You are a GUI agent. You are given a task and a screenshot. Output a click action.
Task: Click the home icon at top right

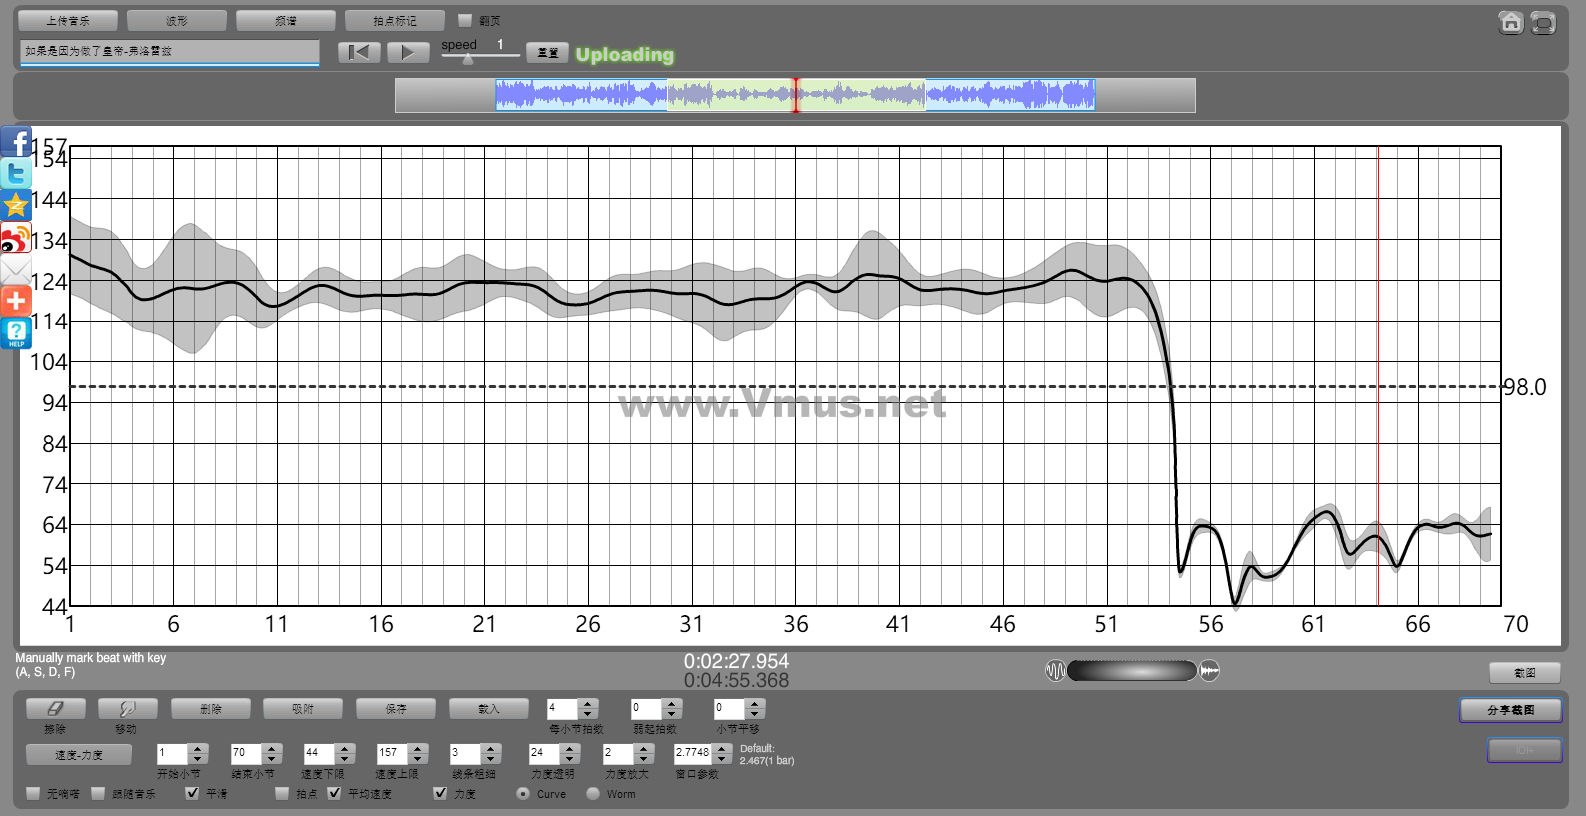coord(1511,23)
